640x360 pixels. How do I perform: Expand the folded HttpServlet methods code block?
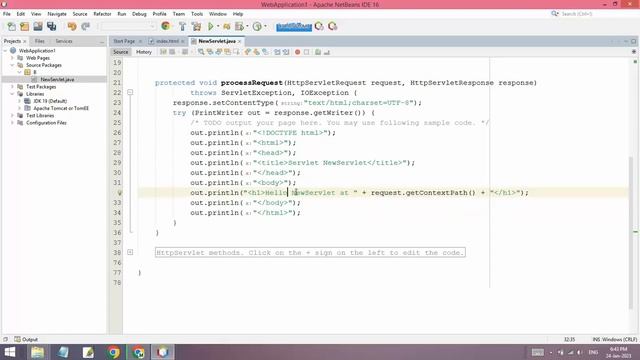coord(130,252)
